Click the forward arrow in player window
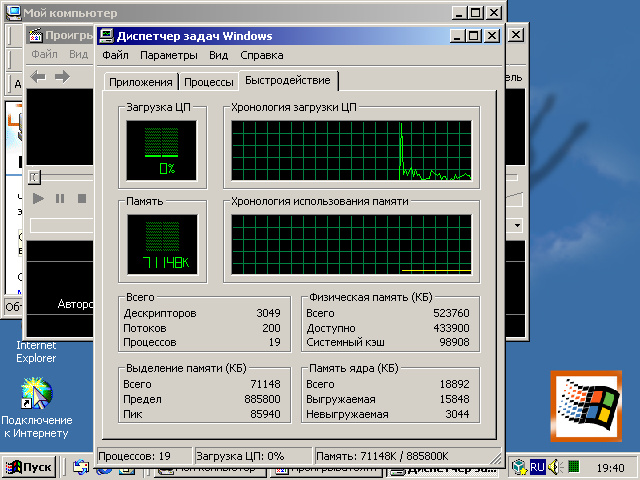640x480 pixels. point(62,77)
